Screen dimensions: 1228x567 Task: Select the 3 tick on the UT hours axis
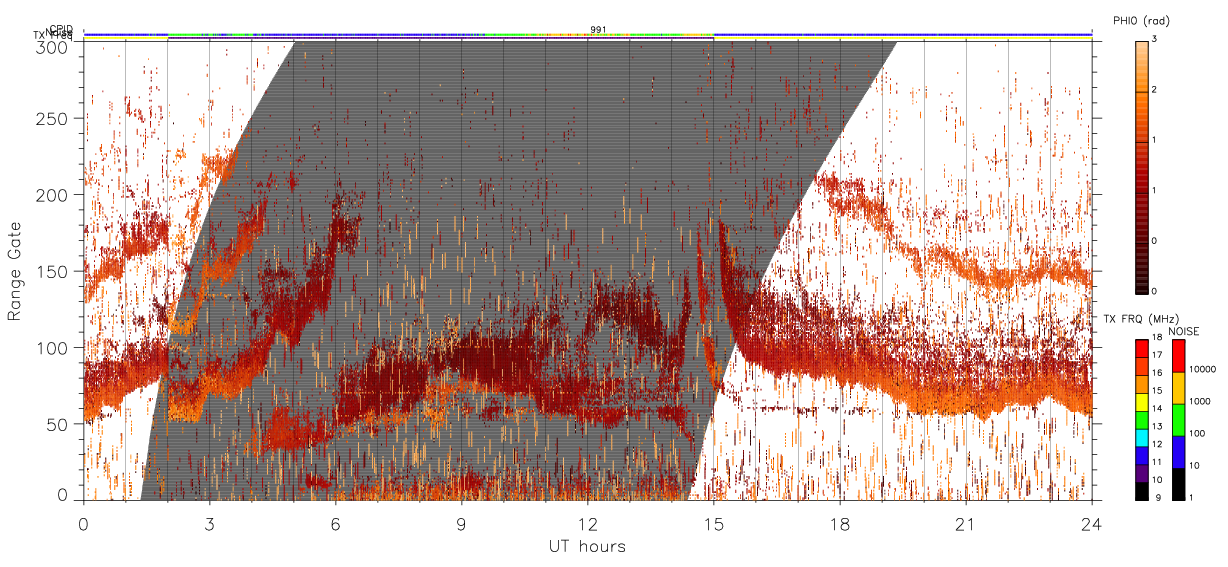tap(210, 524)
